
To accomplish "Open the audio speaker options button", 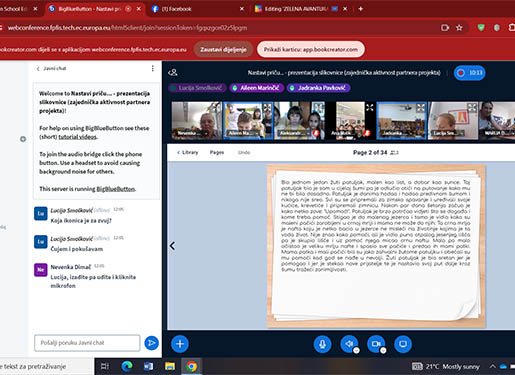I will [x=356, y=350].
